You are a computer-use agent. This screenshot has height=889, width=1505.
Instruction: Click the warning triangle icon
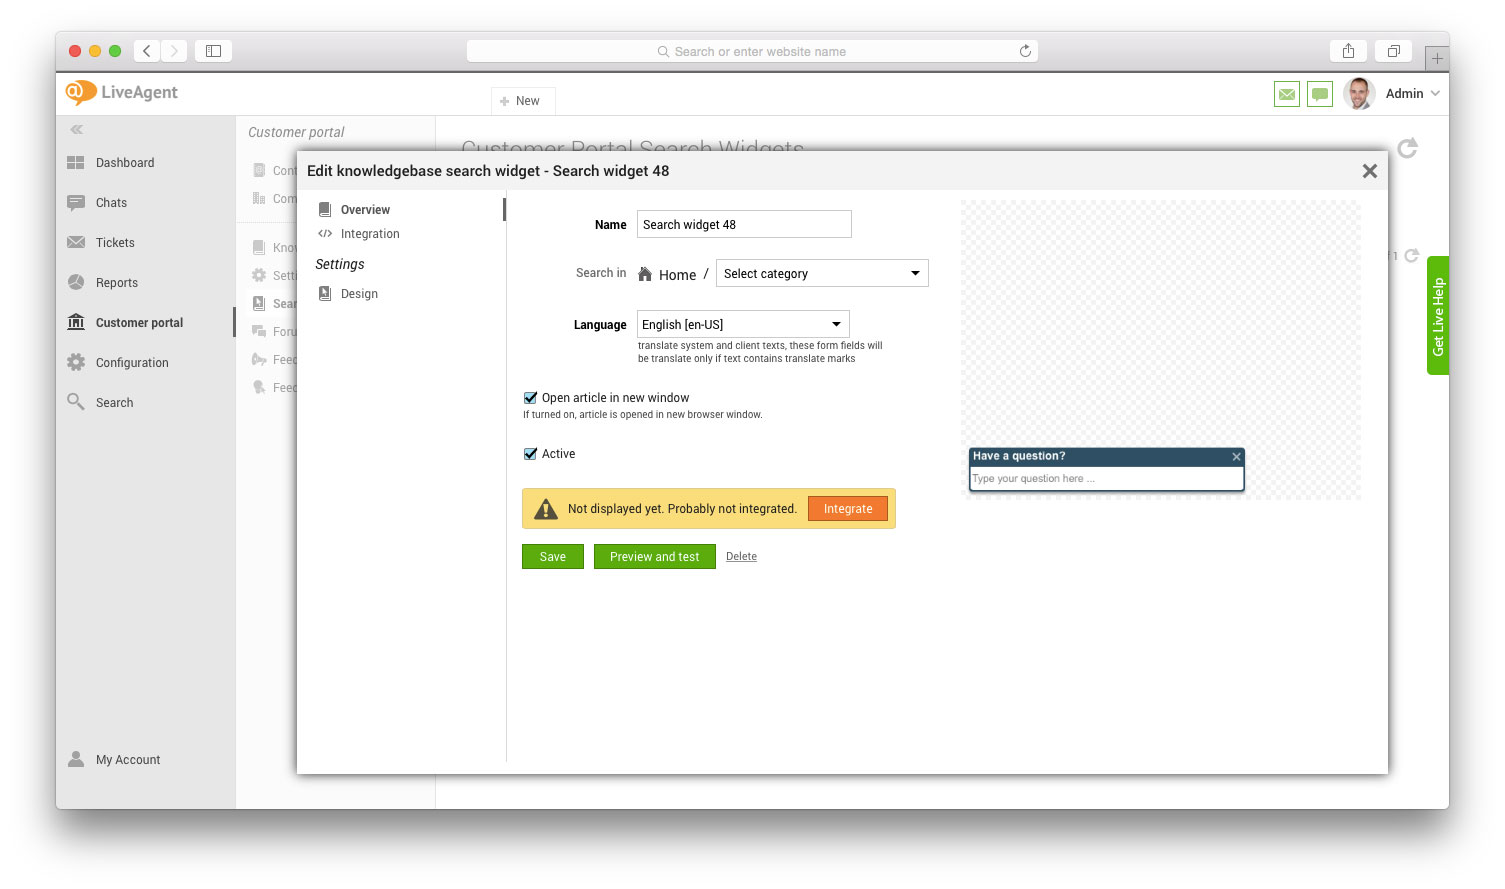pyautogui.click(x=546, y=509)
